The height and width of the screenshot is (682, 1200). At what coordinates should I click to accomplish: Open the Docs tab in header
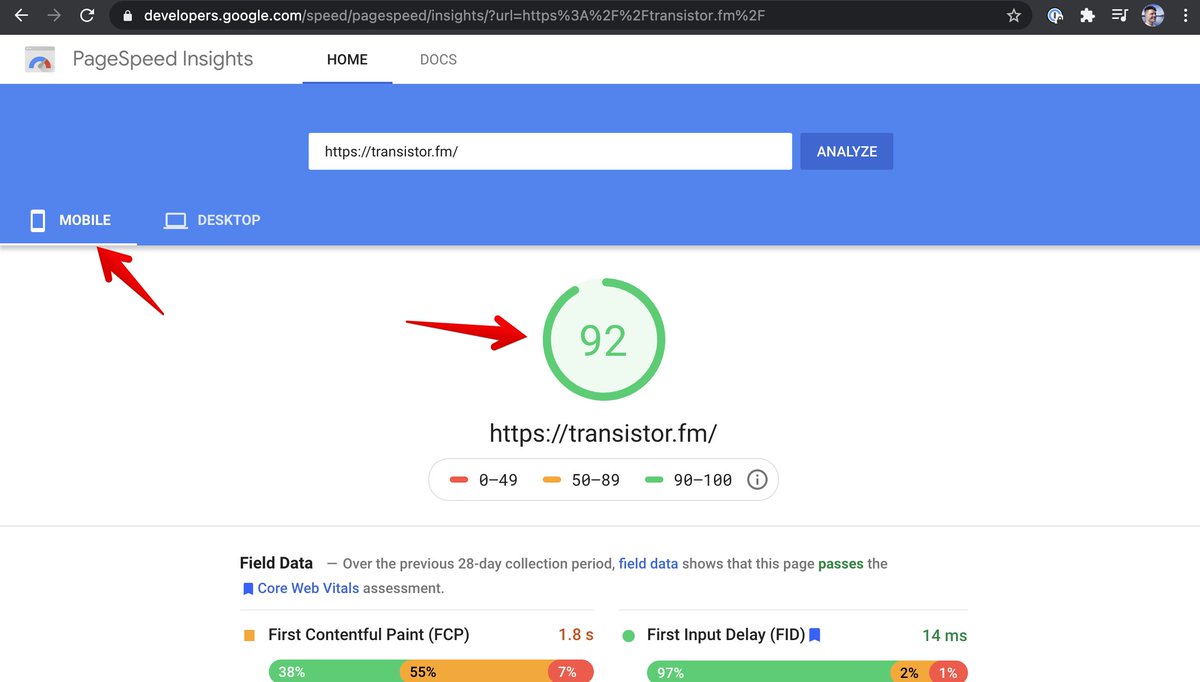(438, 60)
